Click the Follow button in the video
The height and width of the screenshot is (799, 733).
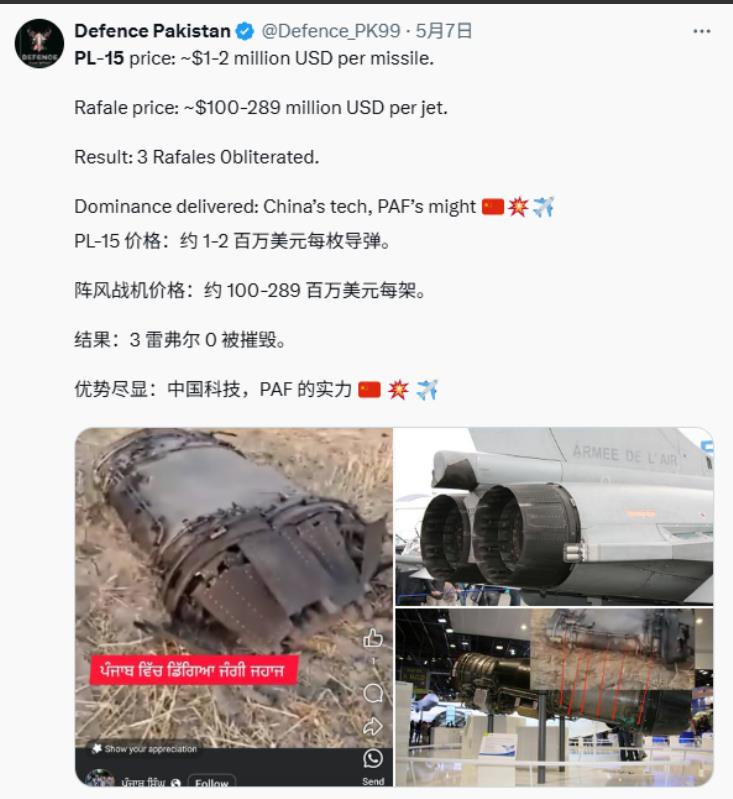coord(212,782)
